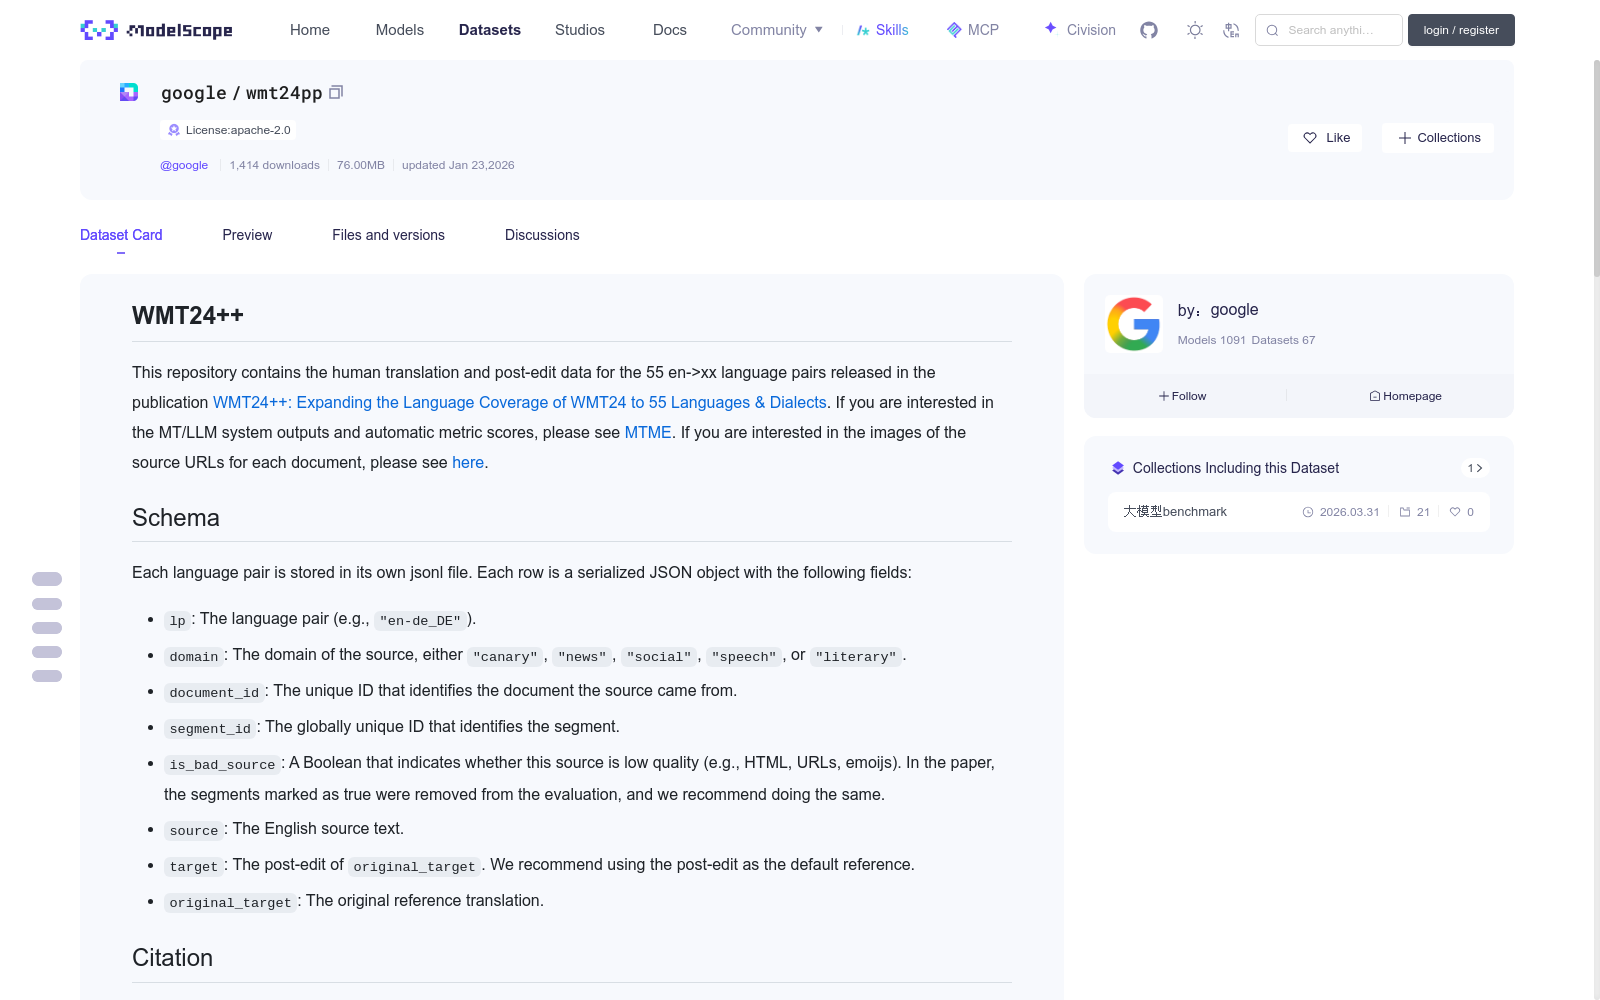Open the Models section
The image size is (1600, 1000).
coord(400,30)
